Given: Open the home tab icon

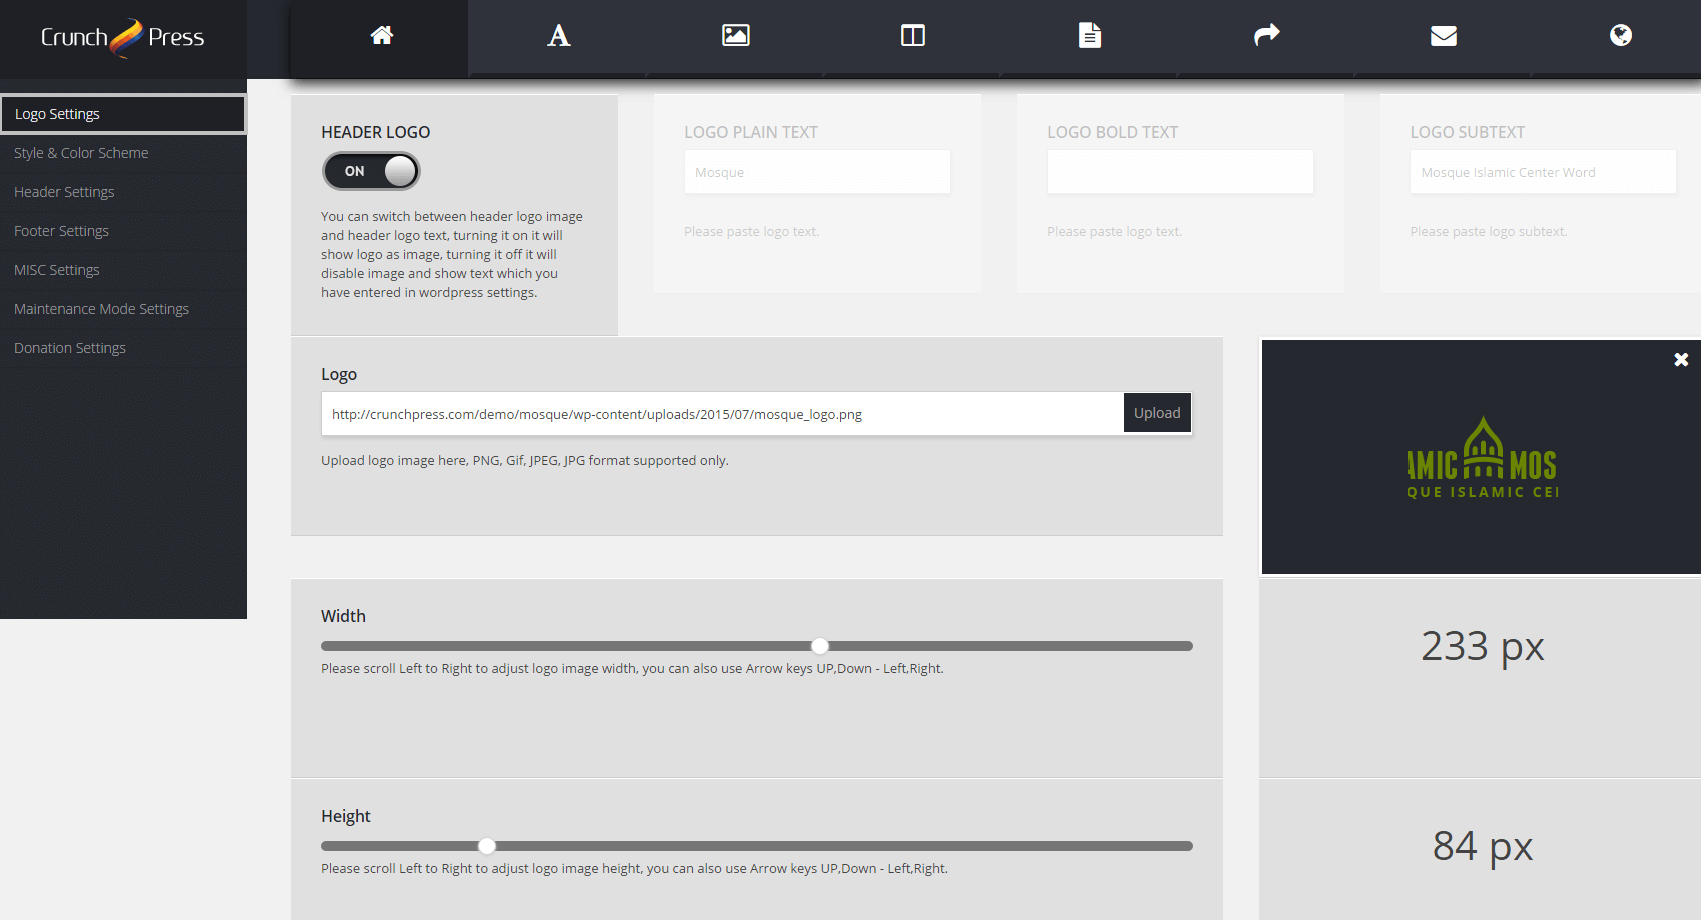Looking at the screenshot, I should 381,36.
